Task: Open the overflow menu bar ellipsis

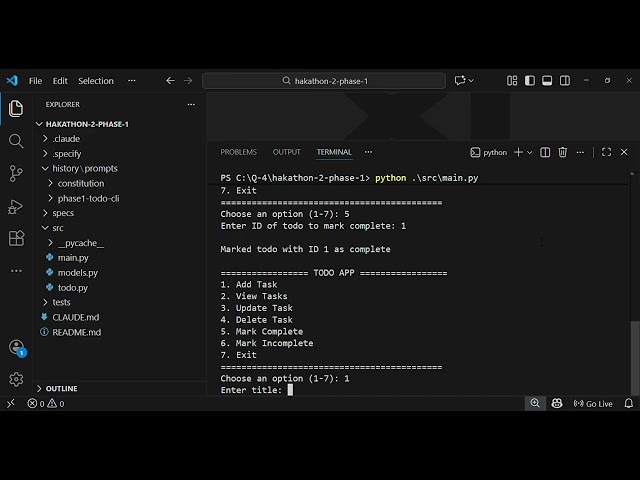Action: tap(131, 81)
